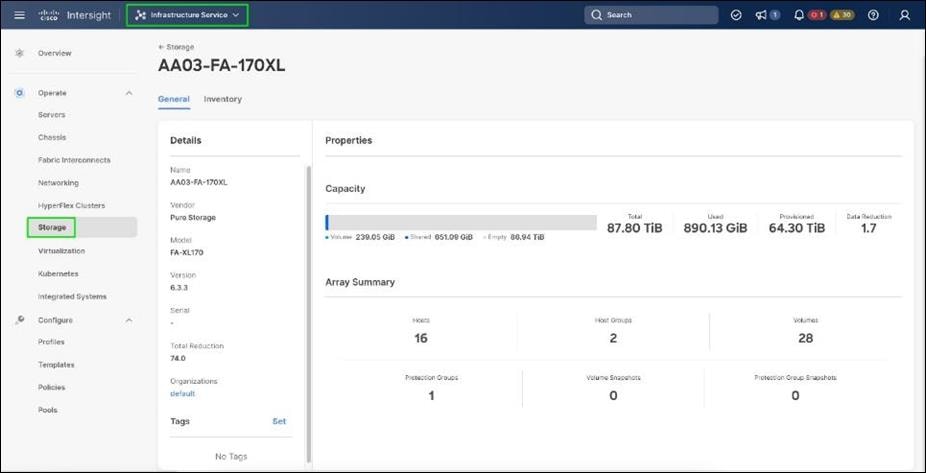Open the Infrastructure Service switcher dropdown

pyautogui.click(x=187, y=15)
